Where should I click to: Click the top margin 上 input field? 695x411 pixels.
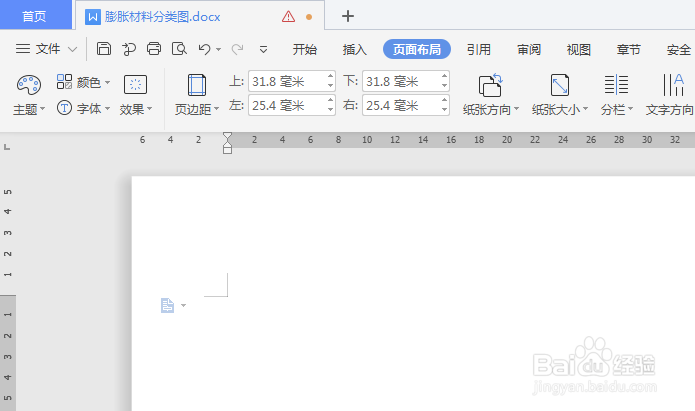click(287, 81)
